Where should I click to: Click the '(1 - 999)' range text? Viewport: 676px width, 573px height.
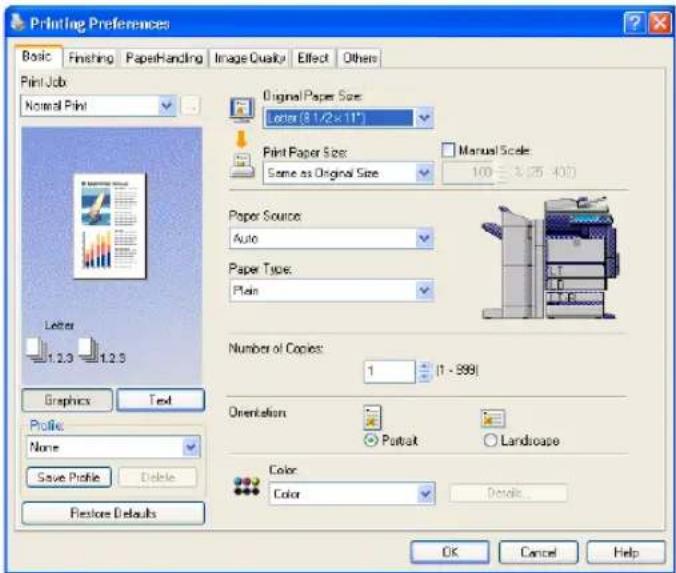[457, 370]
